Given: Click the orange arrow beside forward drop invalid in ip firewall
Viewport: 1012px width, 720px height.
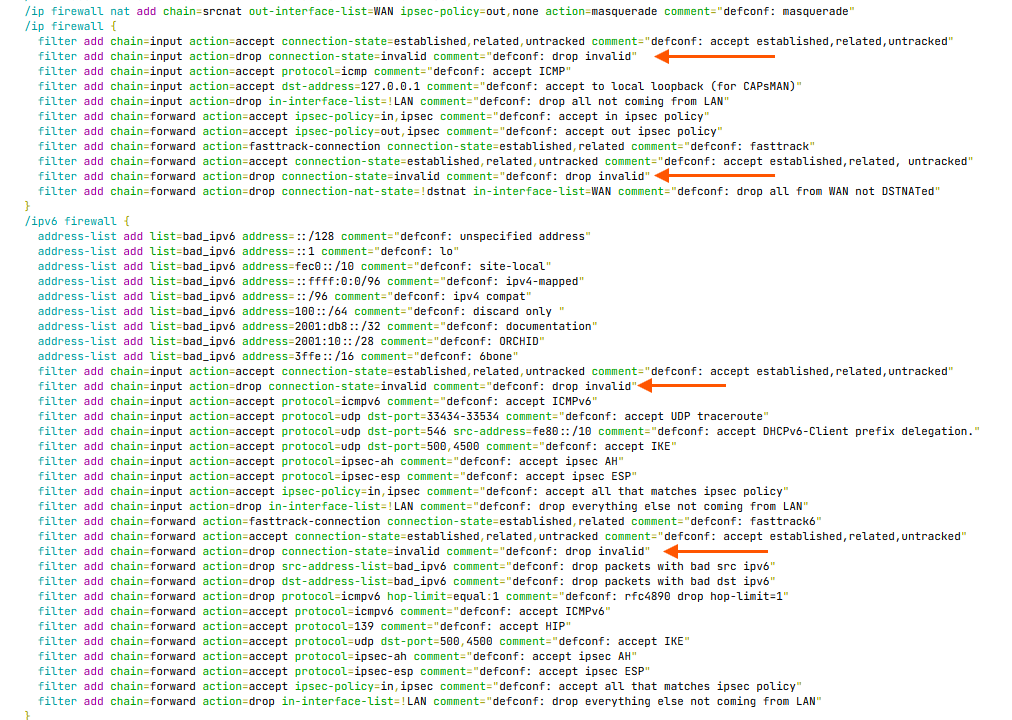Looking at the screenshot, I should 714,175.
